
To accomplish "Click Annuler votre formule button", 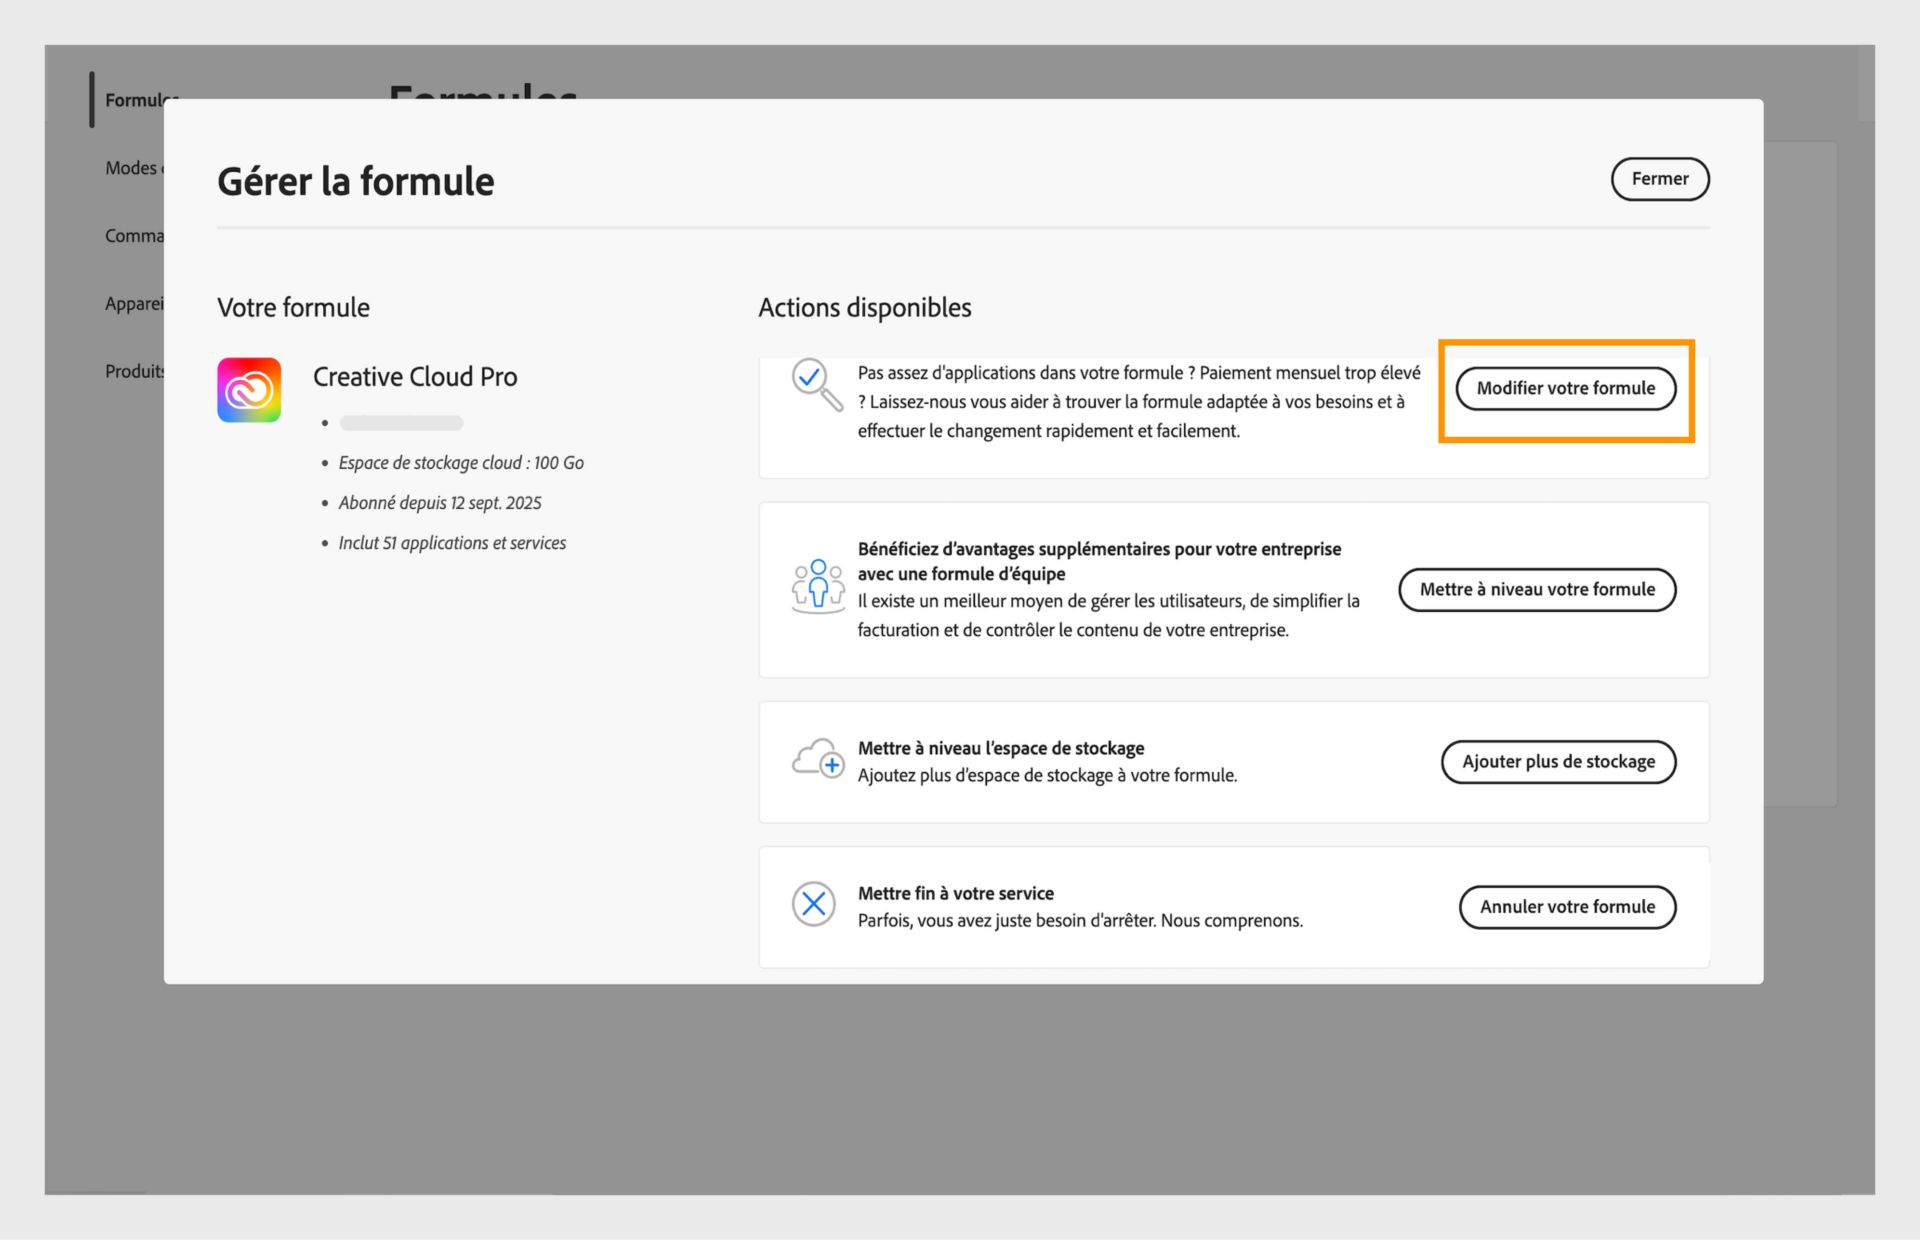I will coord(1567,906).
